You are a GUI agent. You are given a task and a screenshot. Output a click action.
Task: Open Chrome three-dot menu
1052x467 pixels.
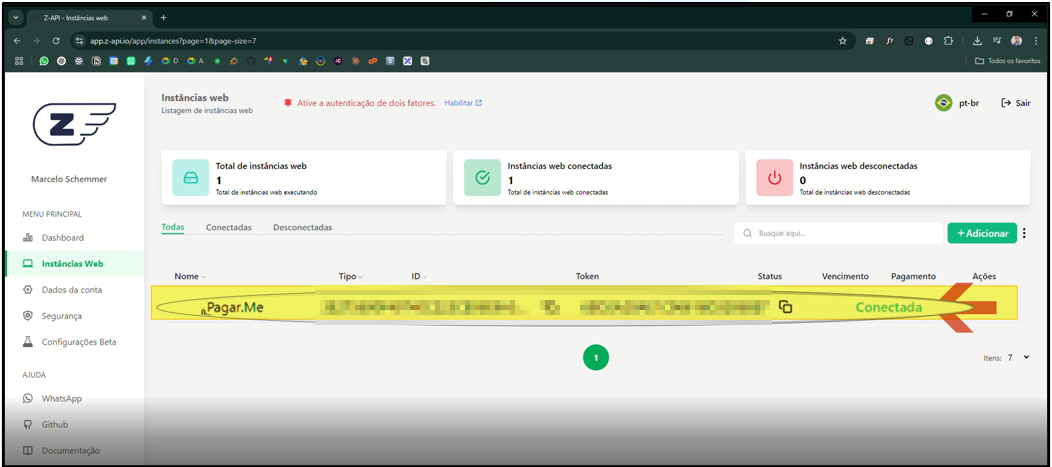1035,41
